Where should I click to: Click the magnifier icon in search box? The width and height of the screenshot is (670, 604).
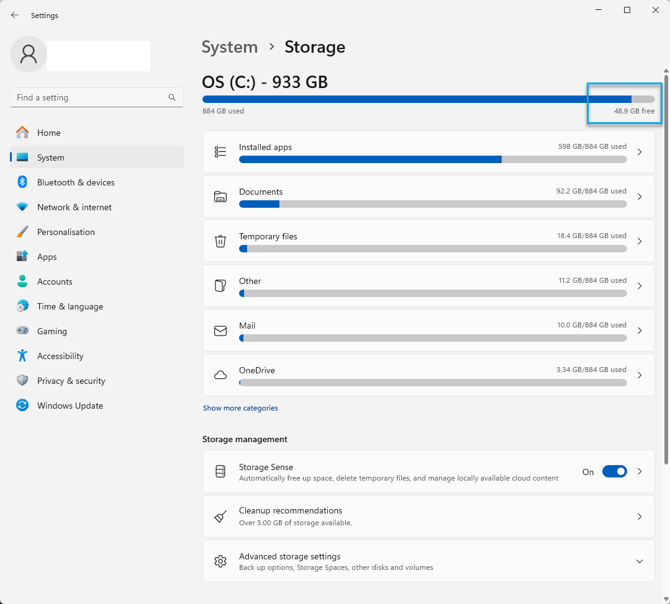(x=172, y=97)
